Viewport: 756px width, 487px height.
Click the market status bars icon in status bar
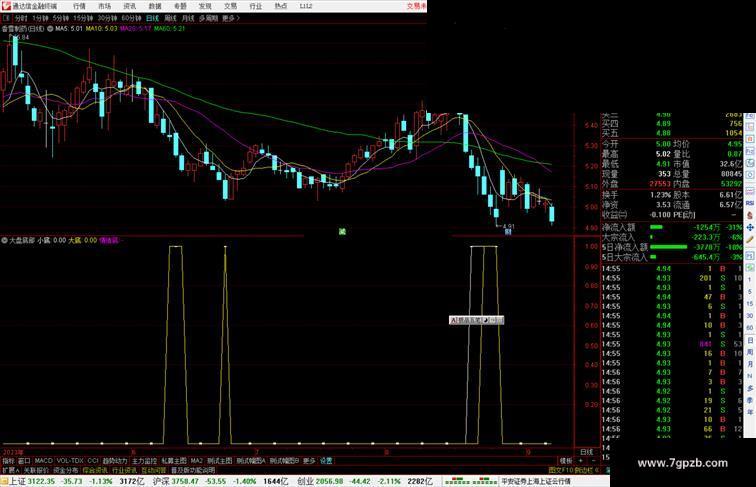tap(470, 481)
